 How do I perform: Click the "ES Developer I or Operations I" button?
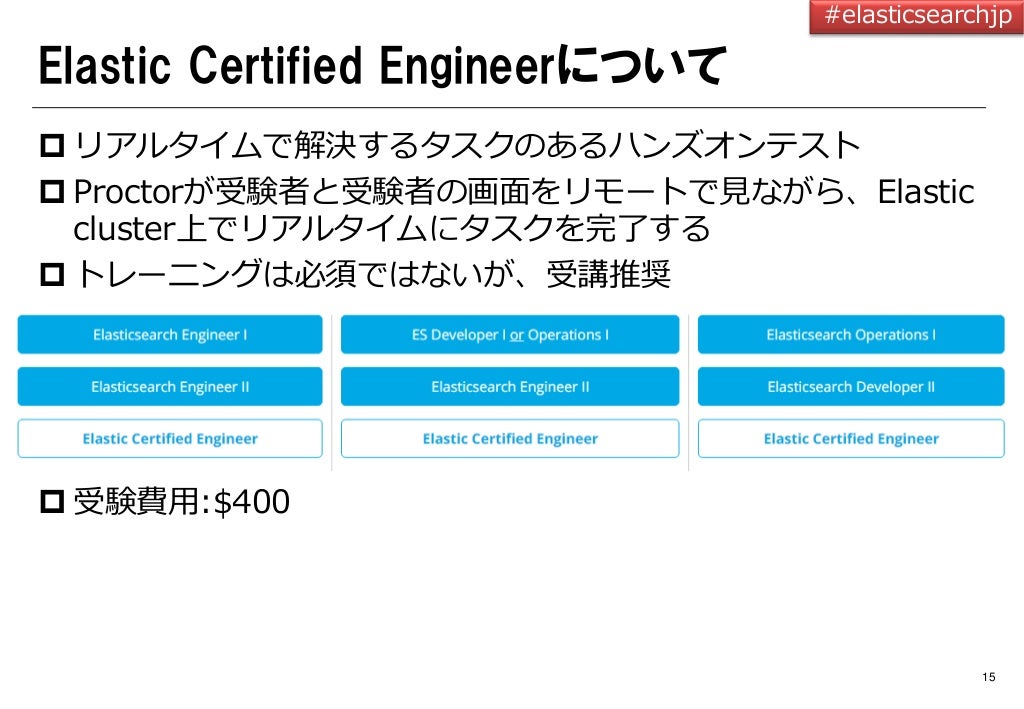(x=510, y=334)
